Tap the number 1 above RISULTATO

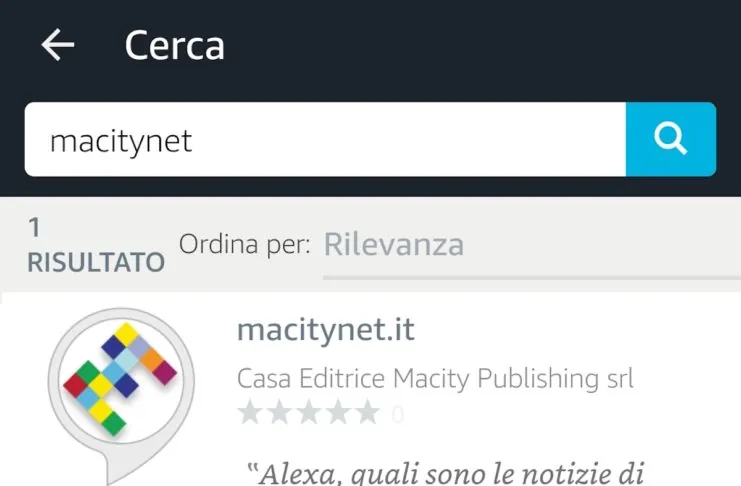[x=35, y=228]
